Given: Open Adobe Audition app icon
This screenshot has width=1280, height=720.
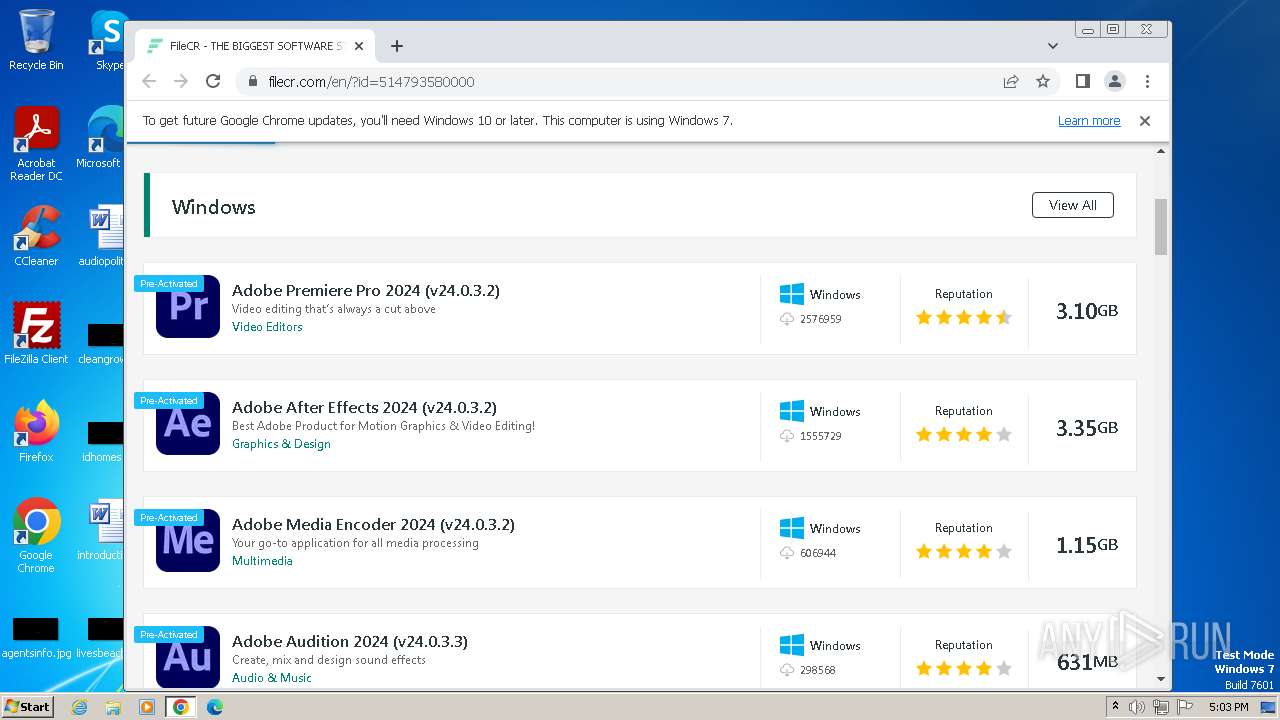Looking at the screenshot, I should 188,657.
